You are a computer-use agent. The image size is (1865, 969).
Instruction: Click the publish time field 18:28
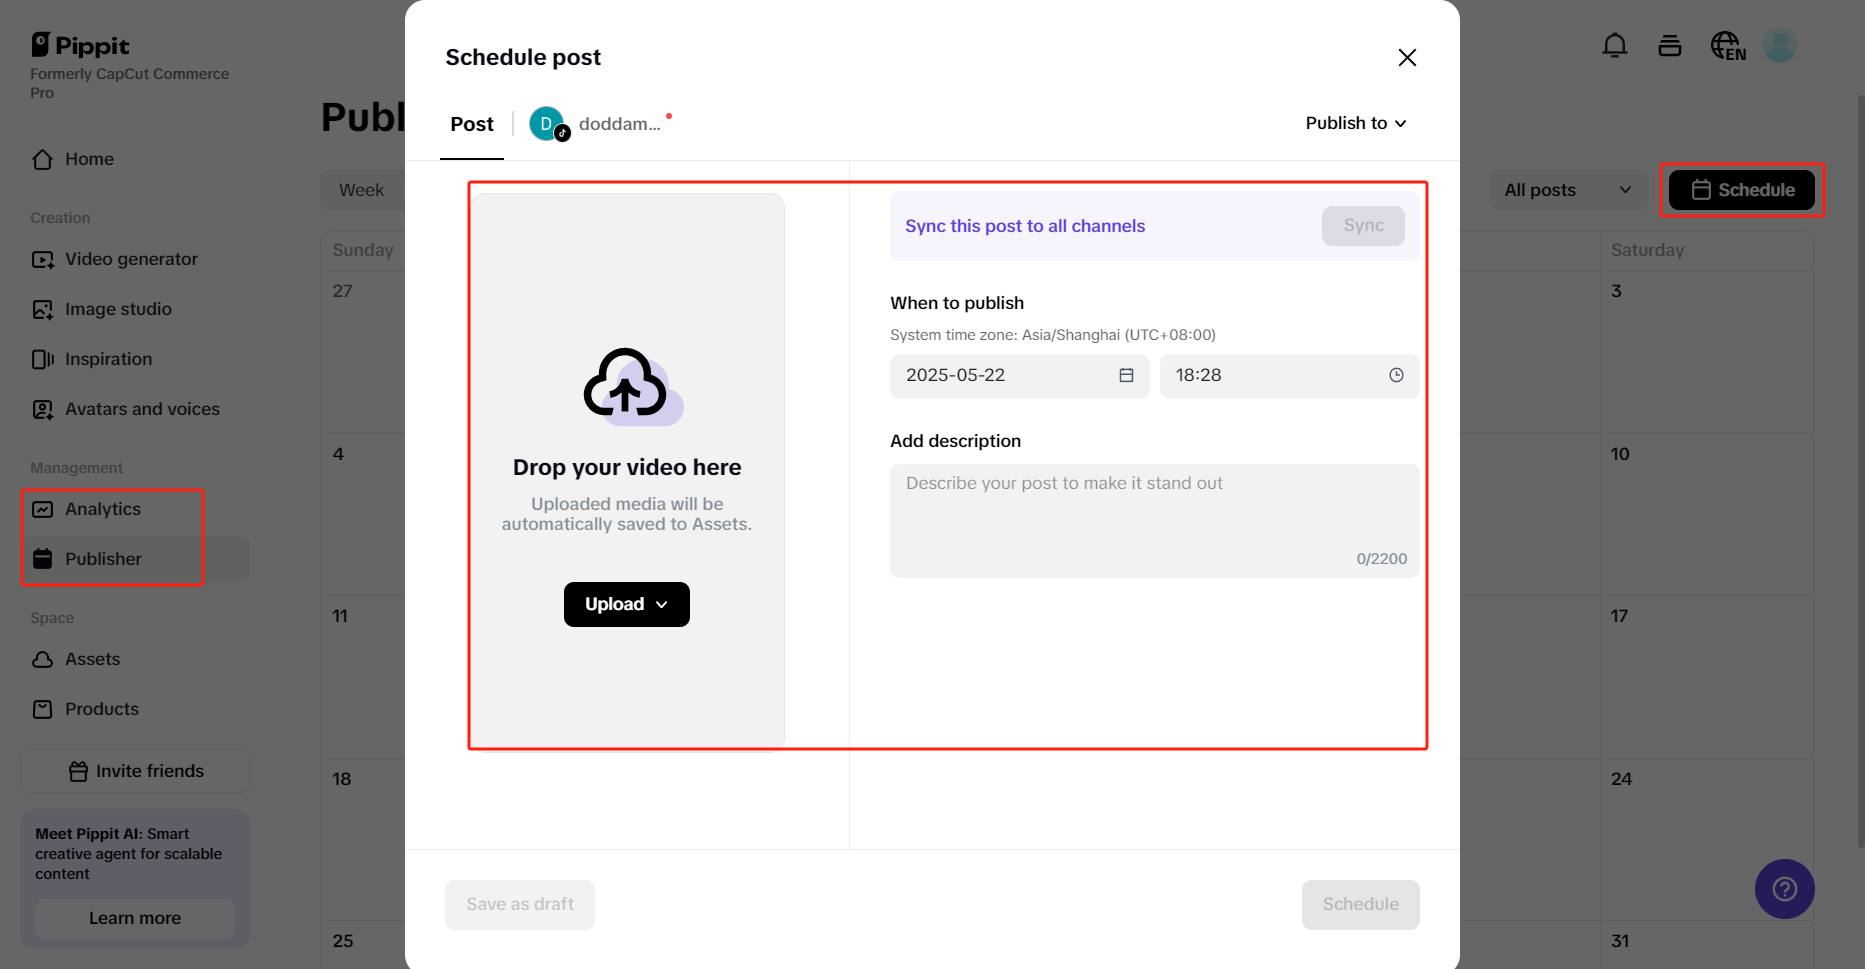(1289, 376)
